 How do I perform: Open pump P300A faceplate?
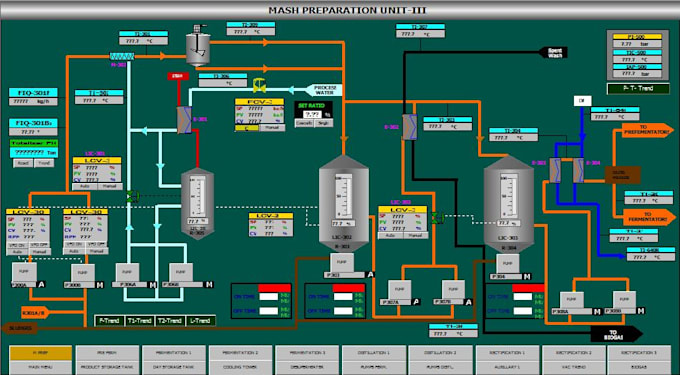24,272
